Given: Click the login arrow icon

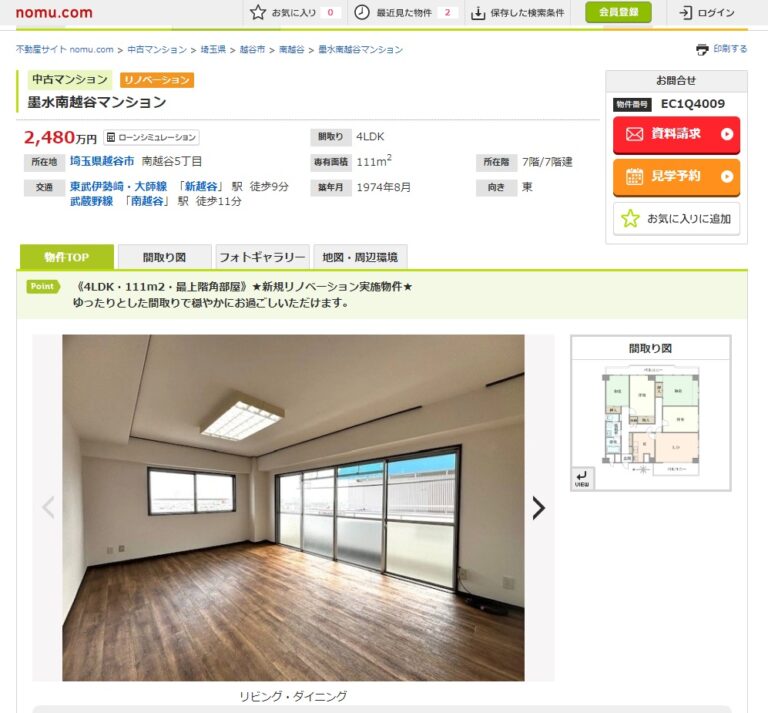Looking at the screenshot, I should click(x=686, y=13).
